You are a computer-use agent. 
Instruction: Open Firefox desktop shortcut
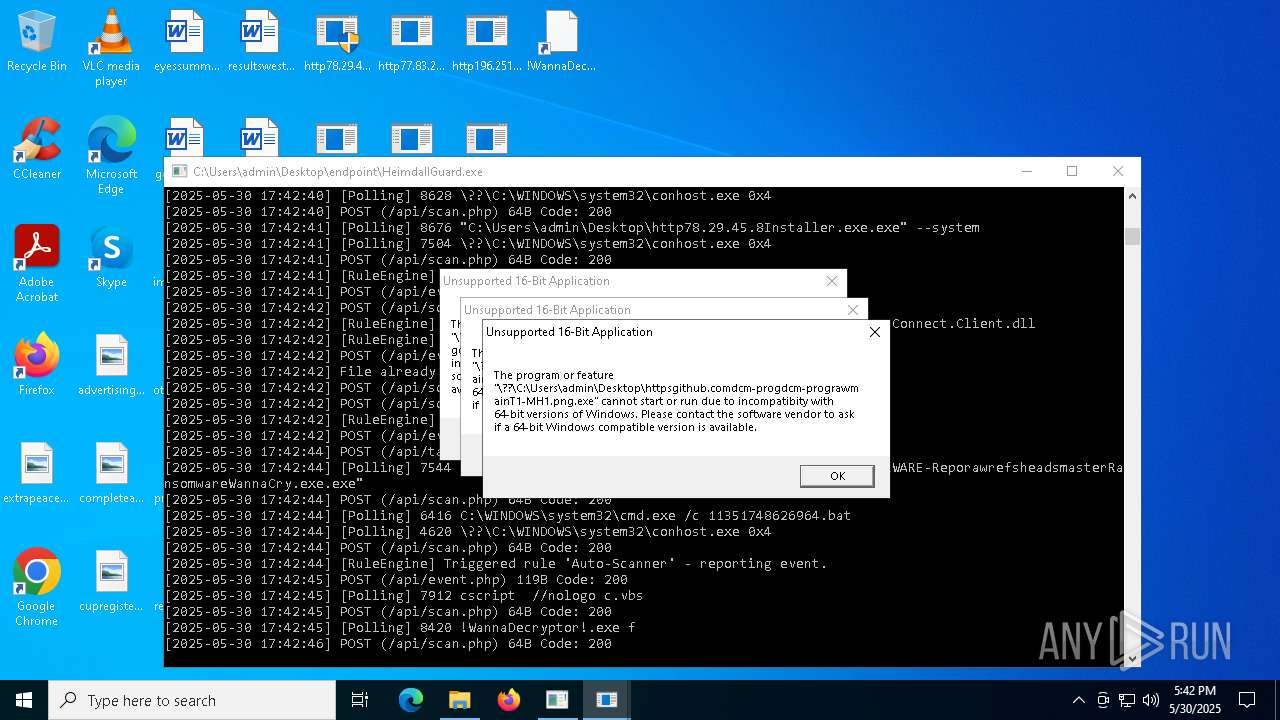[37, 366]
